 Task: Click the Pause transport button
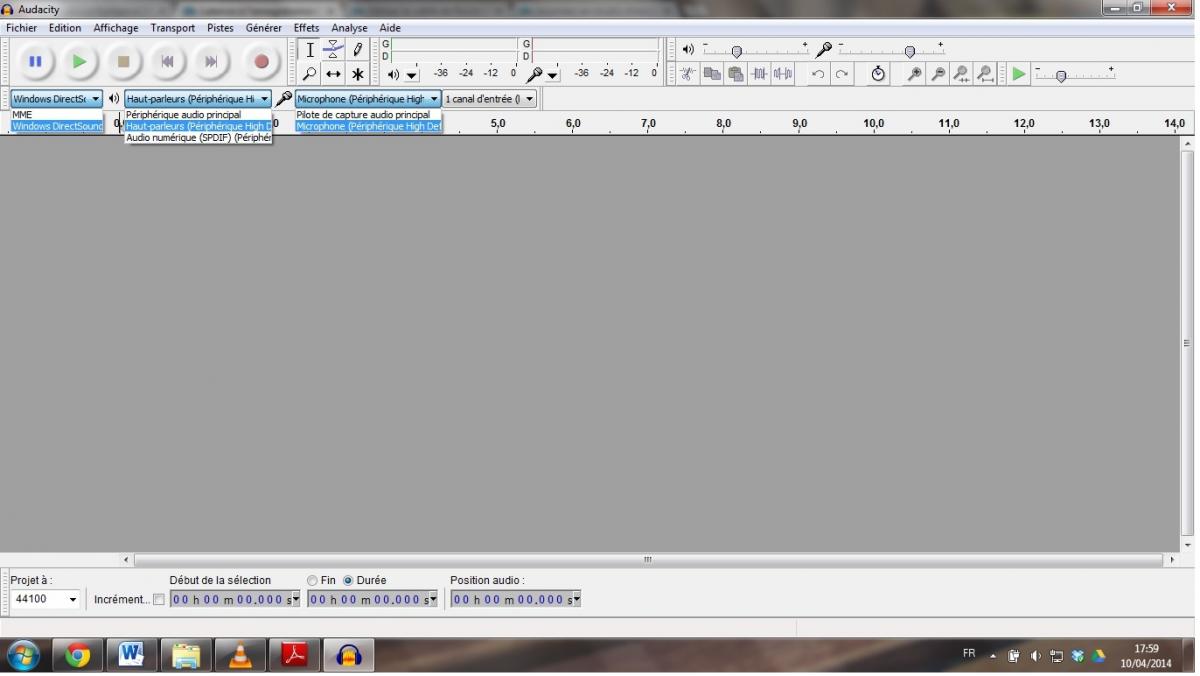[35, 62]
